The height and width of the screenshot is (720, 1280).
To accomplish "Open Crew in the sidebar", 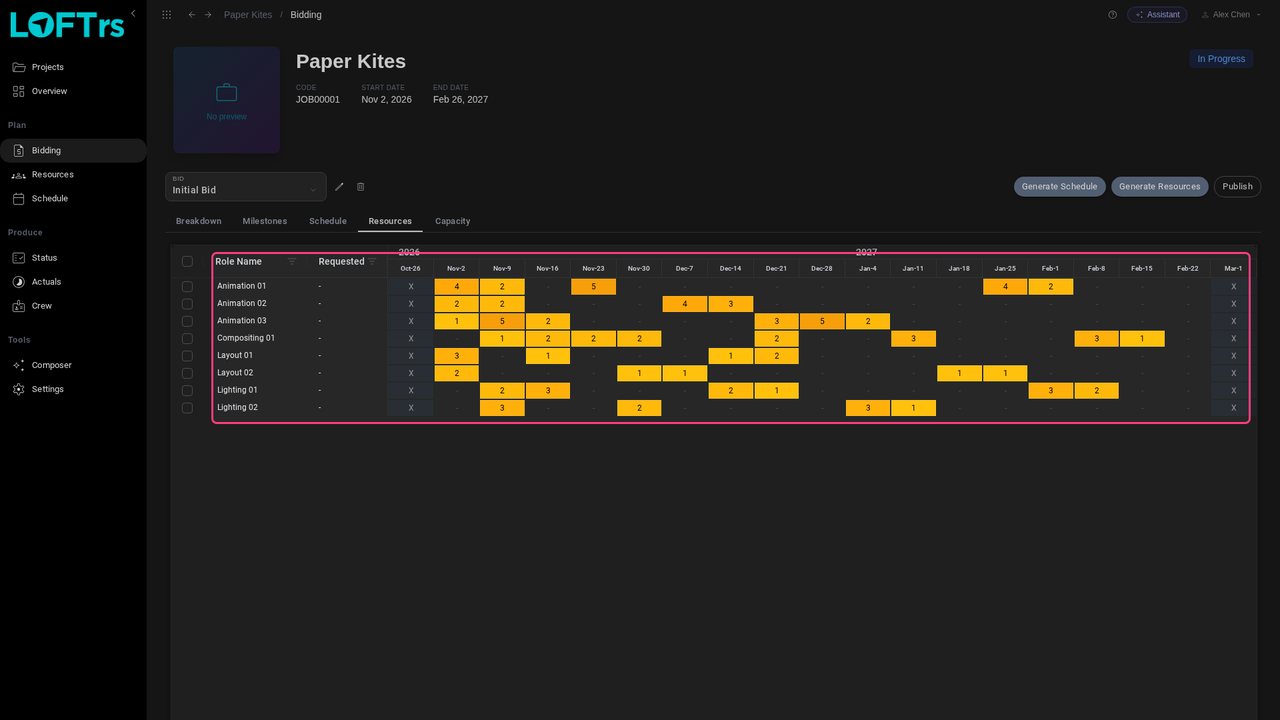I will [x=73, y=306].
